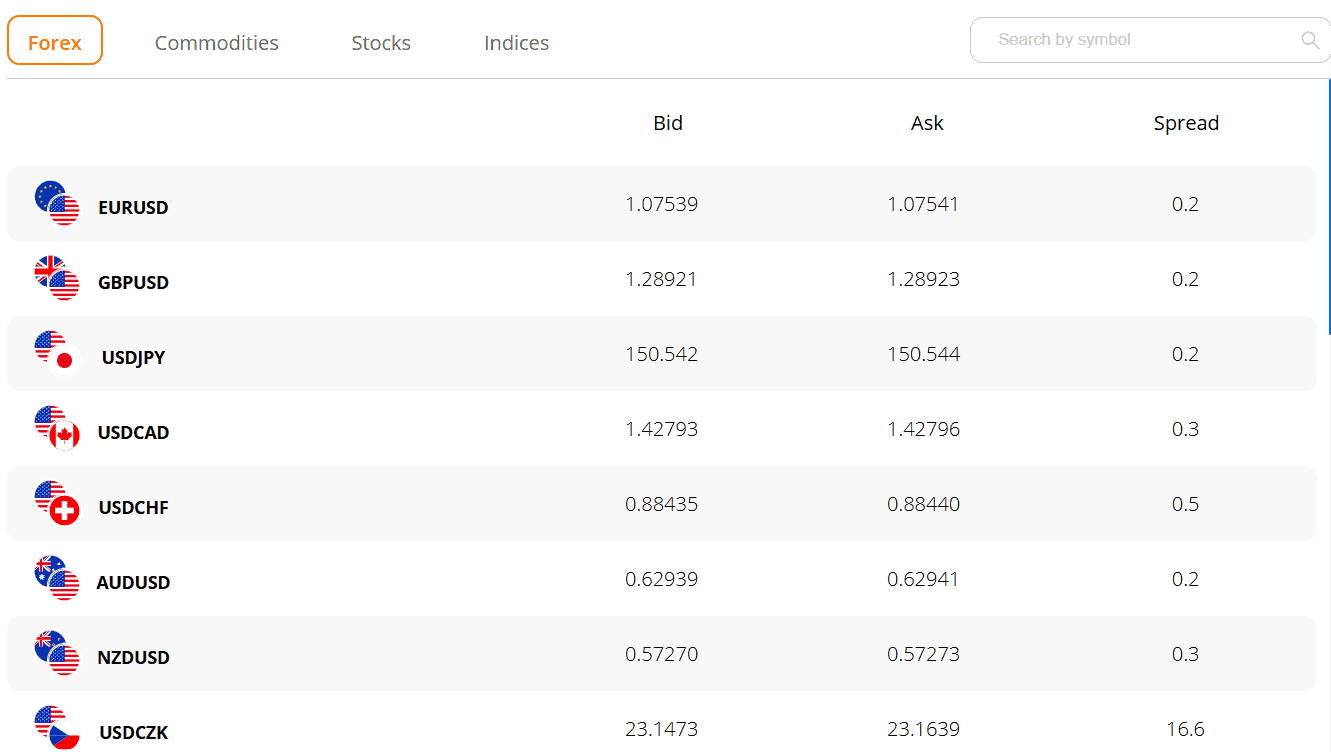The width and height of the screenshot is (1331, 752).
Task: Click the Spread column header
Action: point(1186,123)
